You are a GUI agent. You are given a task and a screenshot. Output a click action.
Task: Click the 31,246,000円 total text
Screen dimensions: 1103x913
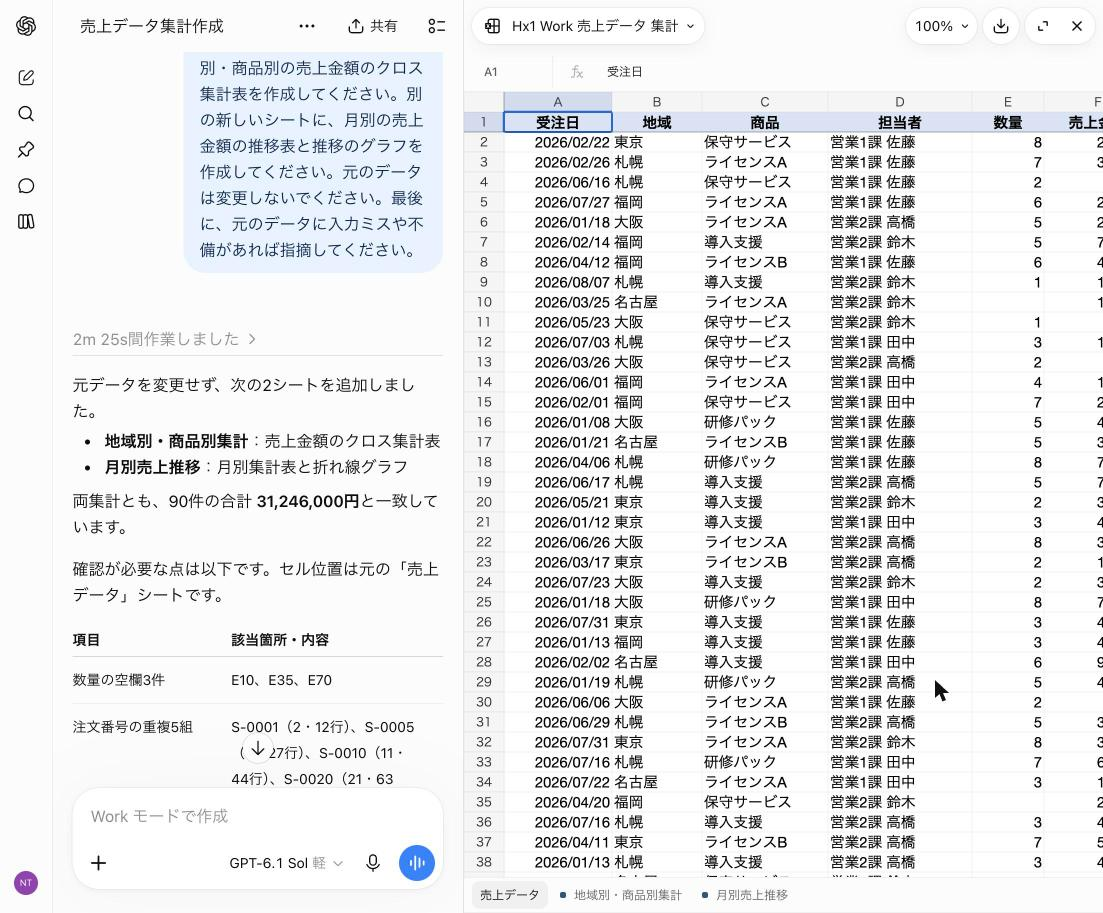point(307,501)
